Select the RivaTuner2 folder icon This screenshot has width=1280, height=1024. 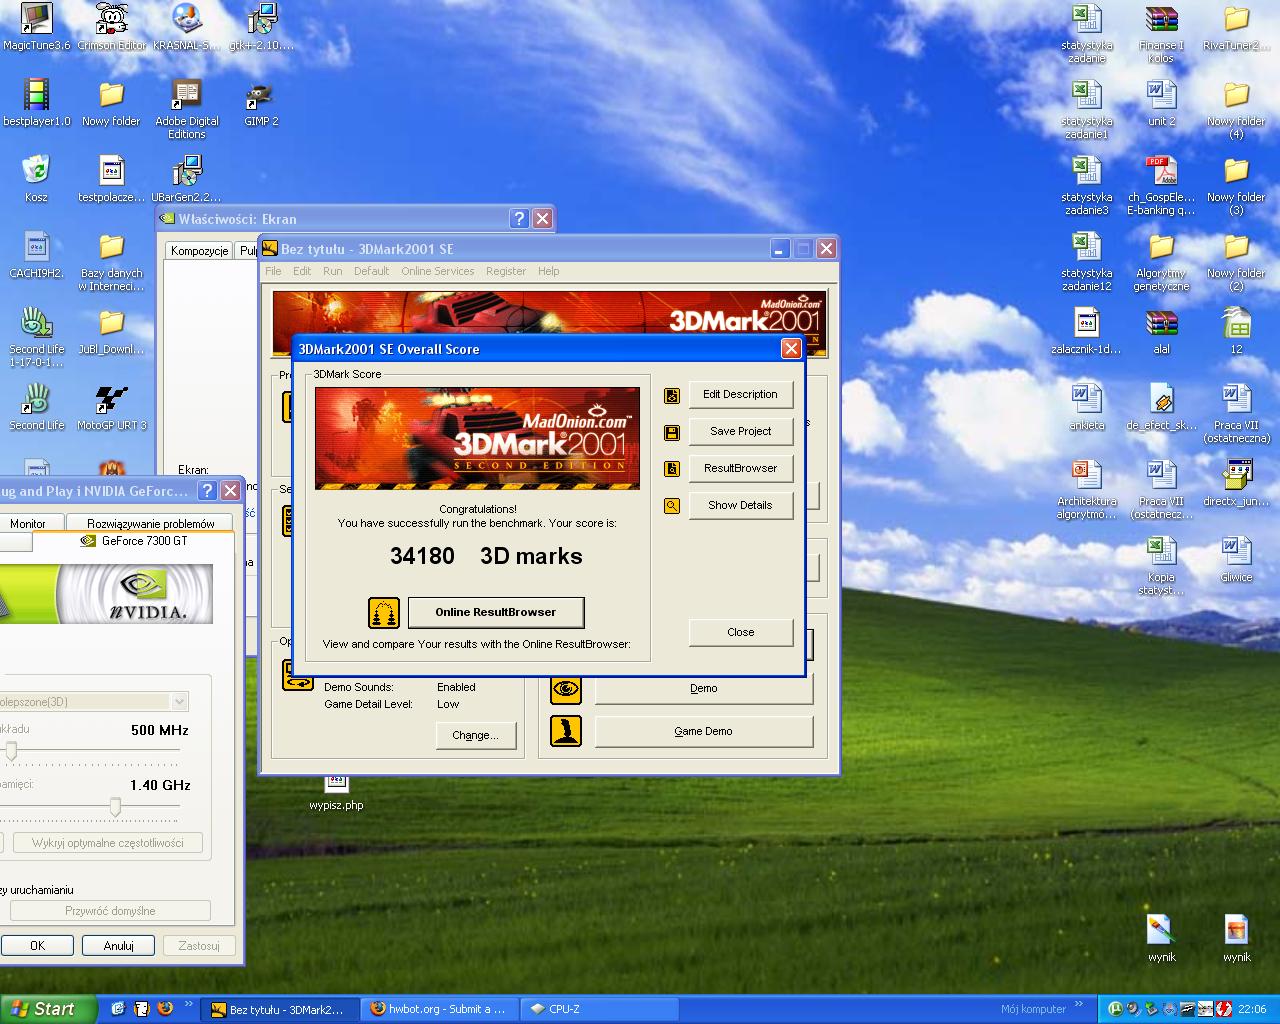1236,28
